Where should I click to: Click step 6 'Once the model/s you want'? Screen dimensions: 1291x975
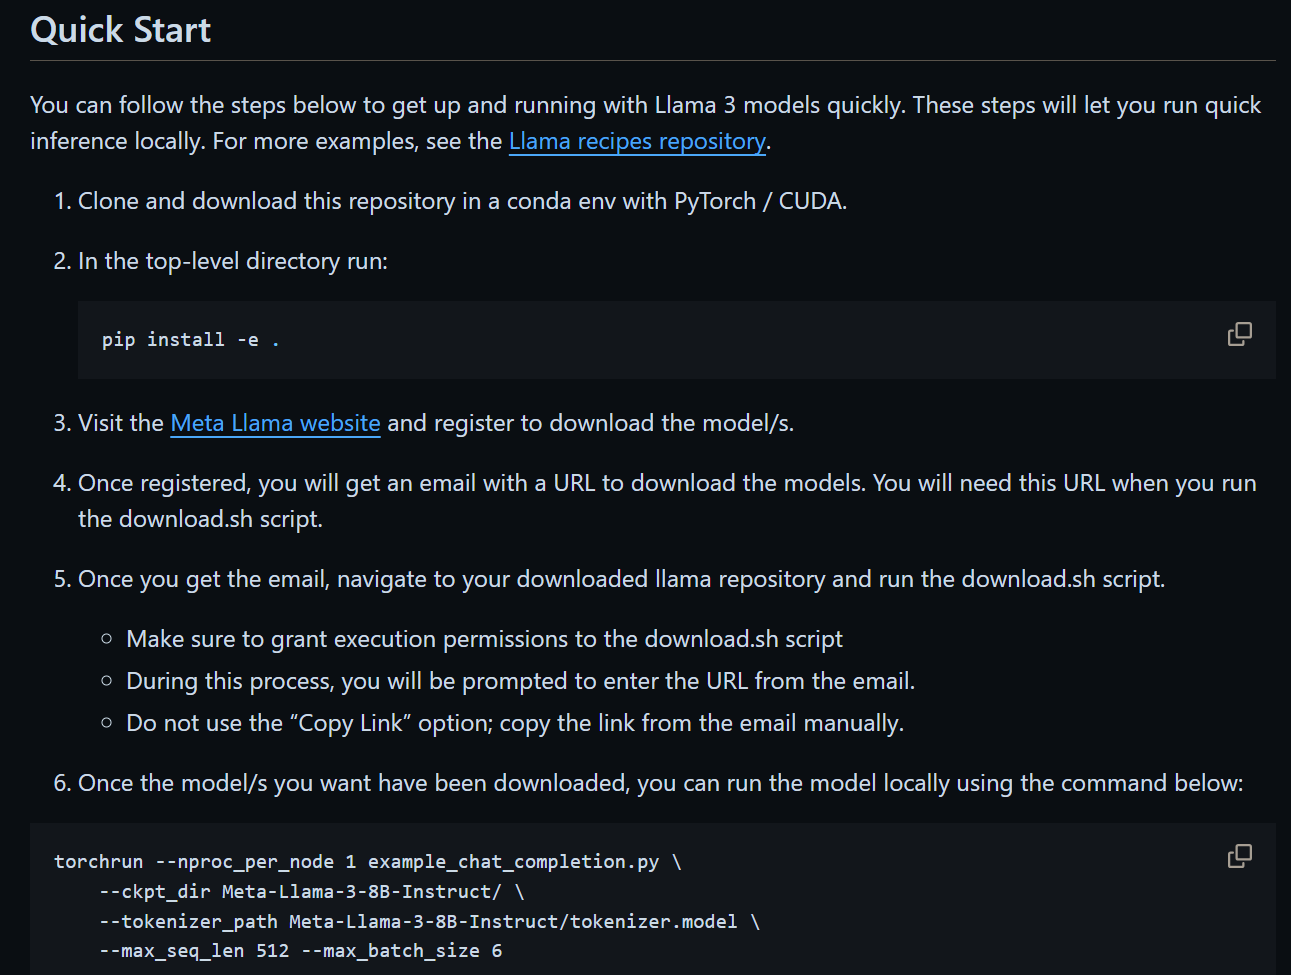point(660,783)
